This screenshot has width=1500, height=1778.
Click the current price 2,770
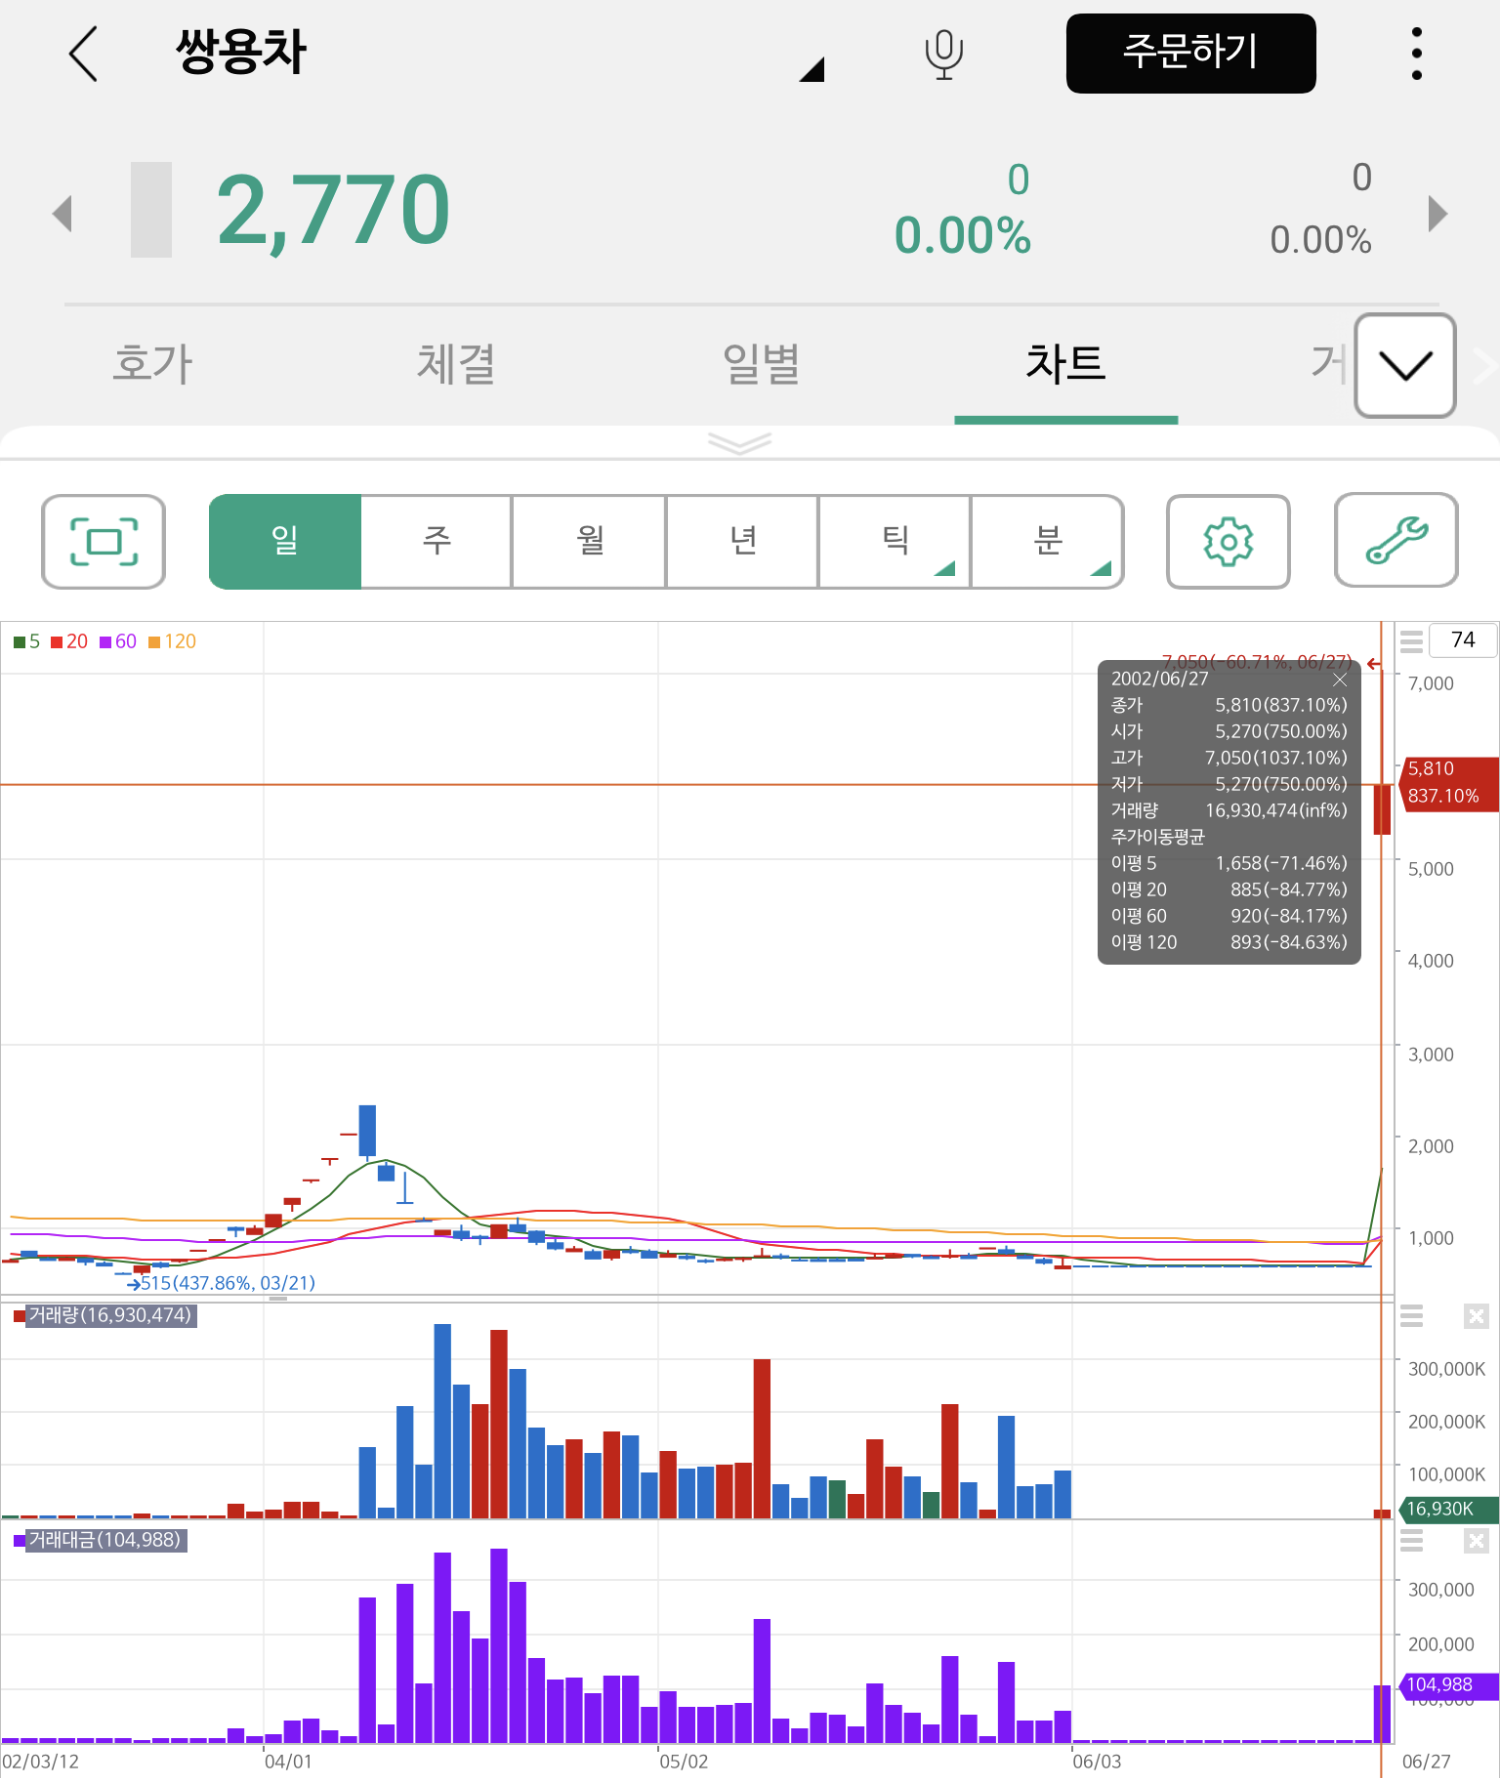tap(333, 210)
